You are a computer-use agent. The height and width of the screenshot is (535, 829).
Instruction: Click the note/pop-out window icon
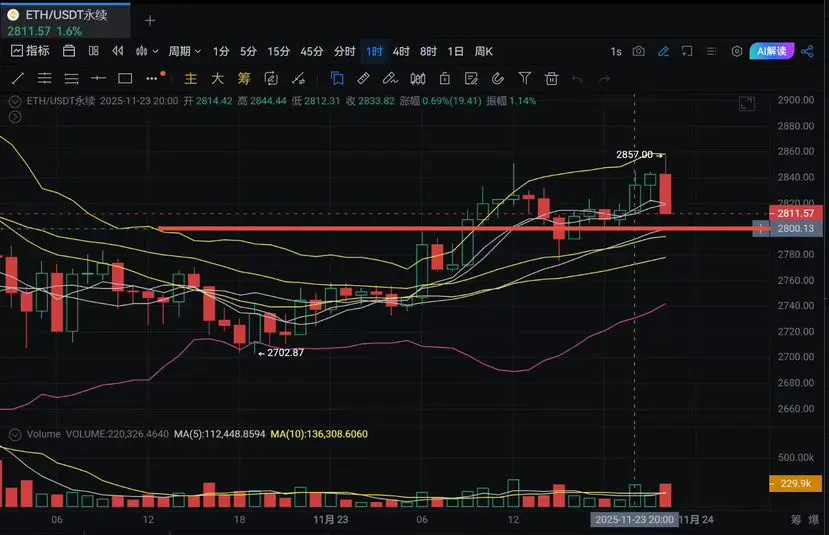(687, 51)
